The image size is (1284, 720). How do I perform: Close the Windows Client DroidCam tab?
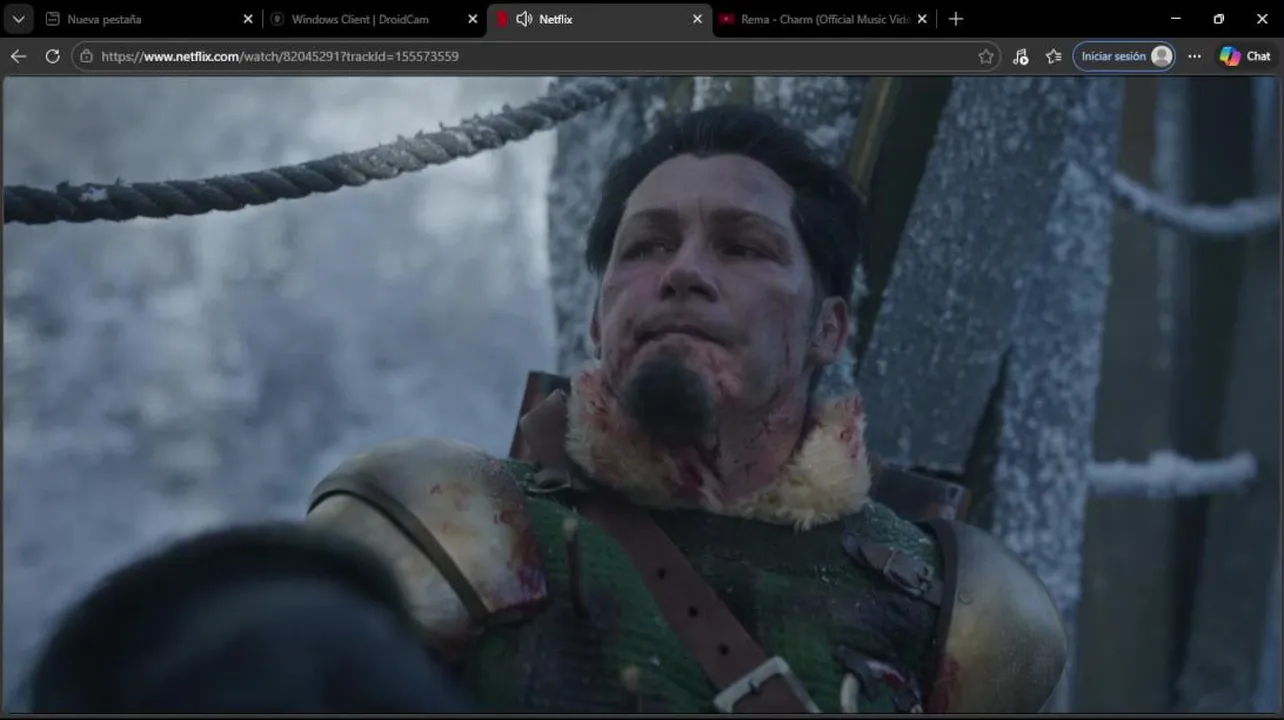pos(473,19)
